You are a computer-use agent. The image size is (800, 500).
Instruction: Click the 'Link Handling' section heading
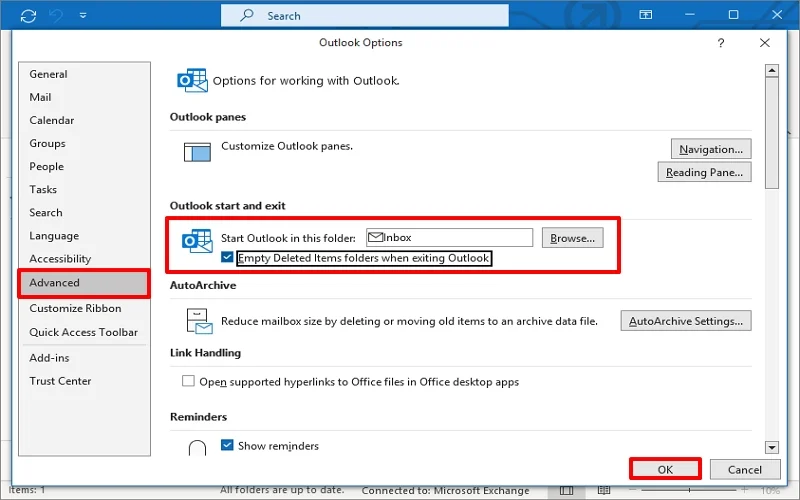[x=205, y=353]
